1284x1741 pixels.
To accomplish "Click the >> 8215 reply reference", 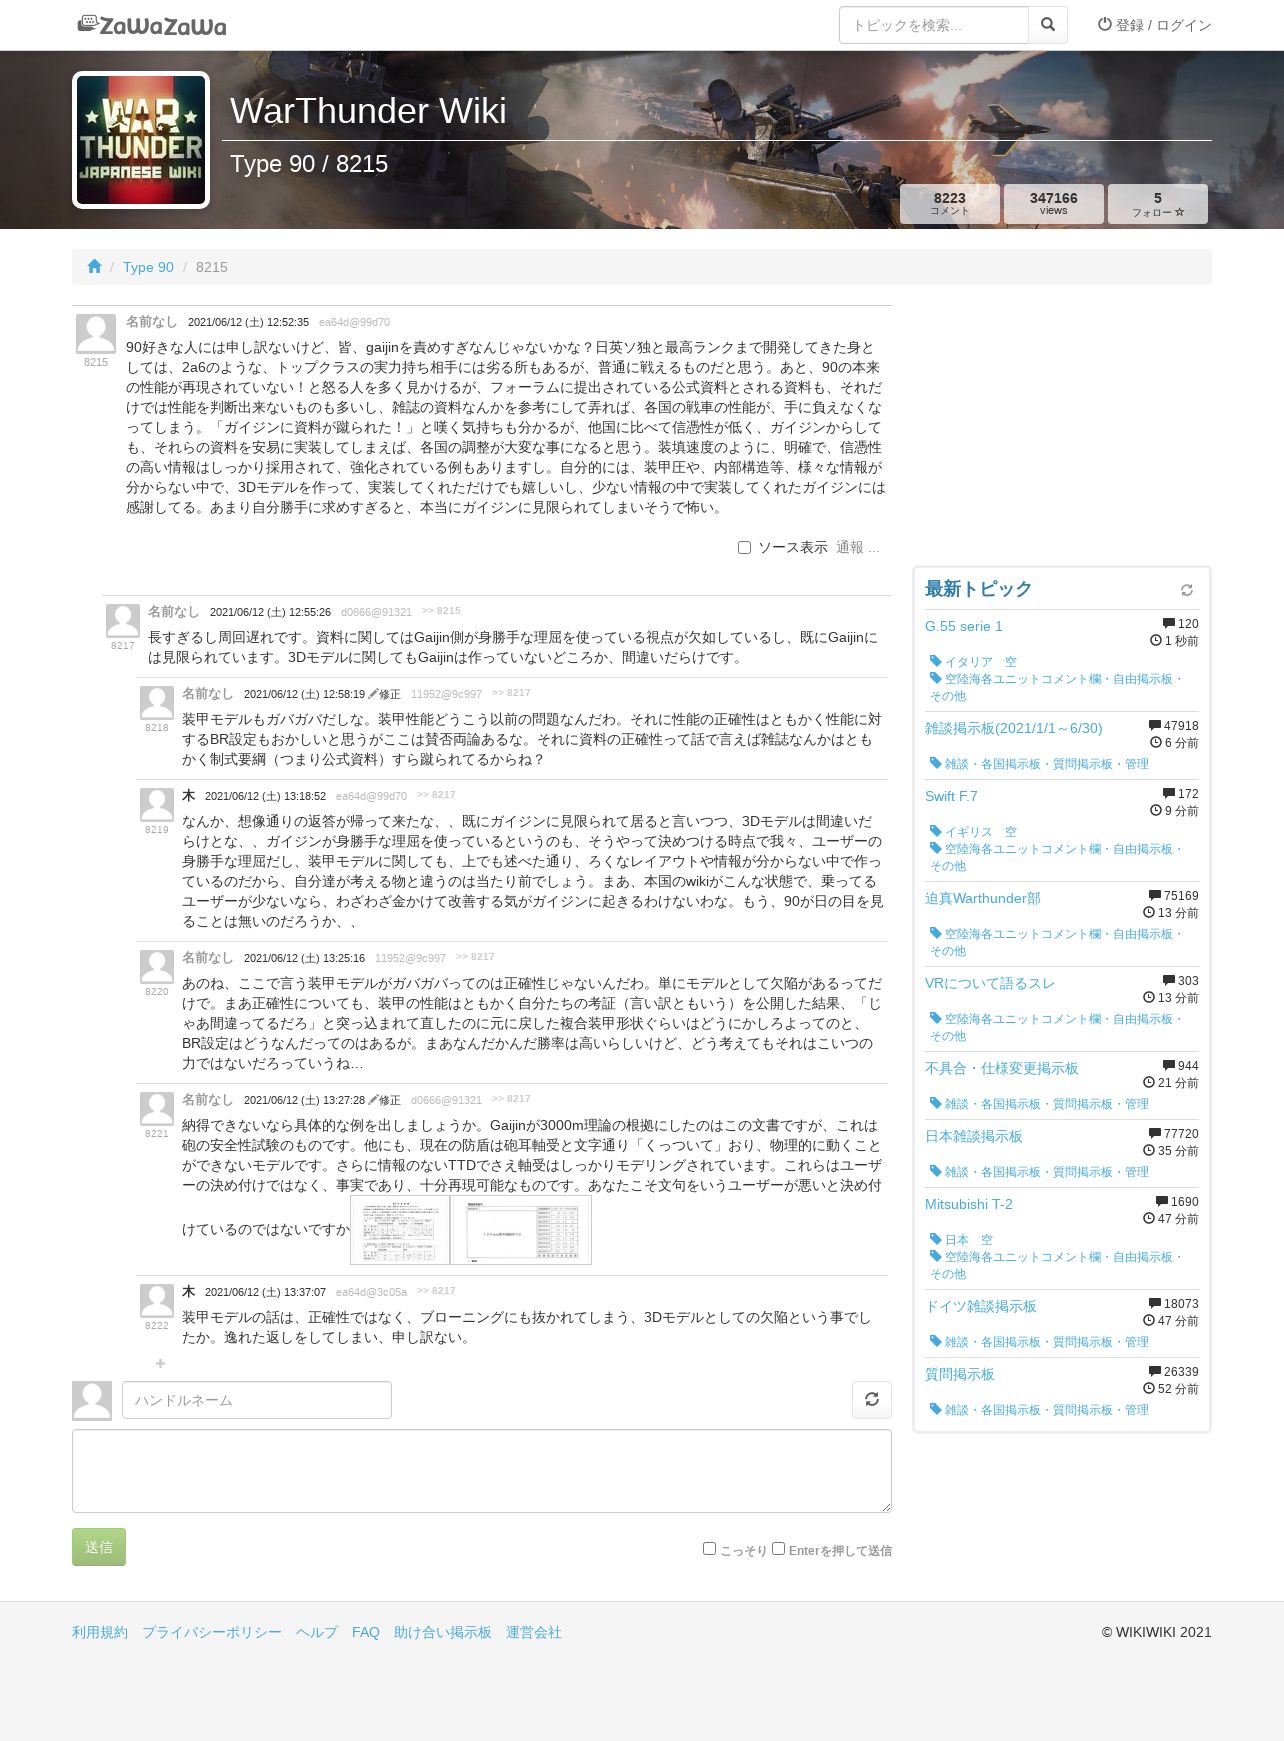I will pyautogui.click(x=441, y=611).
